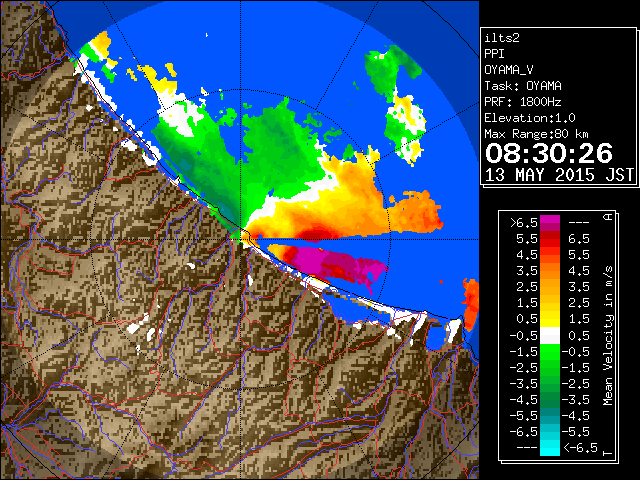
Task: Click the 'ilts2' label in info box
Action: click(502, 38)
